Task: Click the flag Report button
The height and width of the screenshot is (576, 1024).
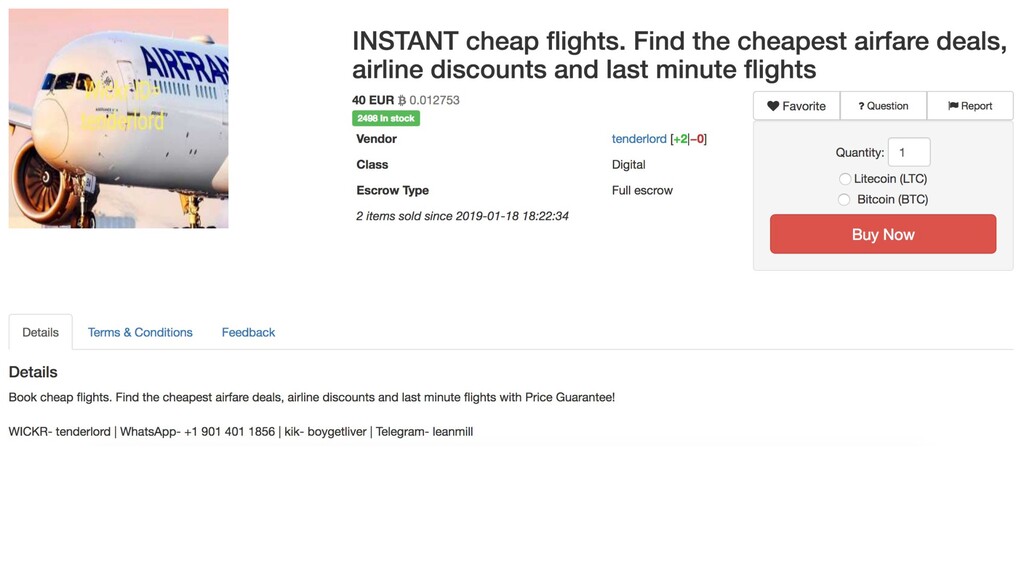Action: coord(970,106)
